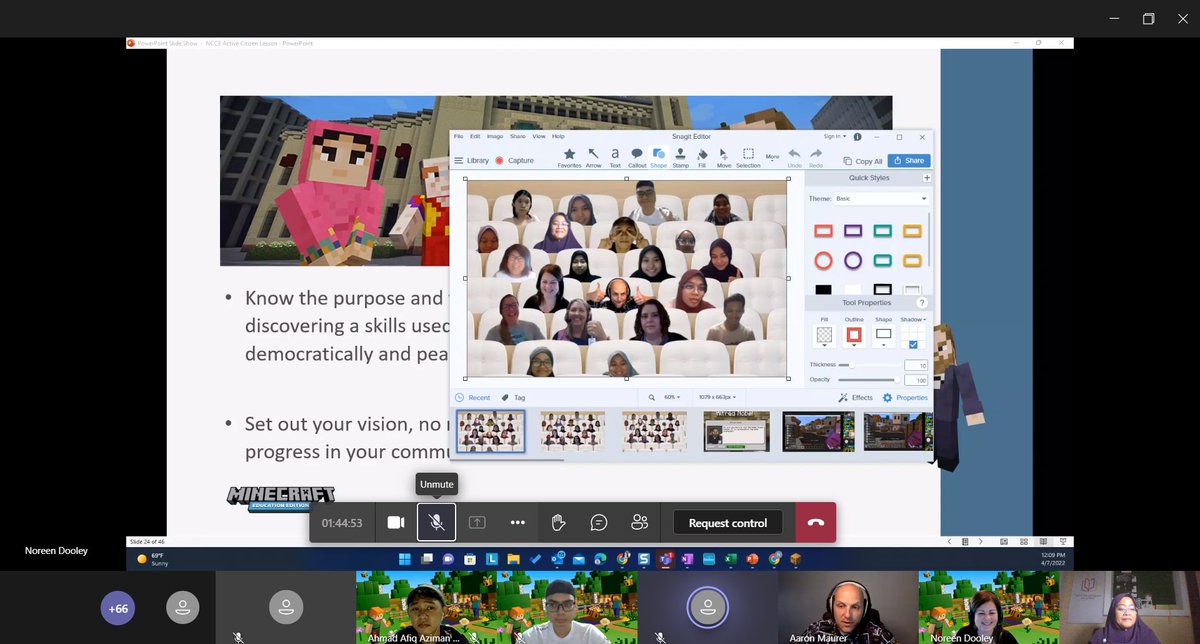Select the Callout tool in Snagit

click(x=637, y=157)
